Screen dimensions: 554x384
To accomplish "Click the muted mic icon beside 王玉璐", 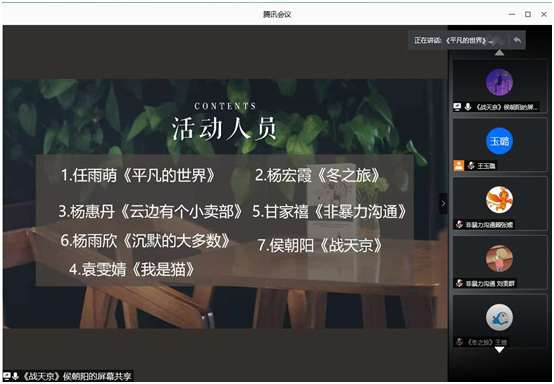I will point(471,165).
